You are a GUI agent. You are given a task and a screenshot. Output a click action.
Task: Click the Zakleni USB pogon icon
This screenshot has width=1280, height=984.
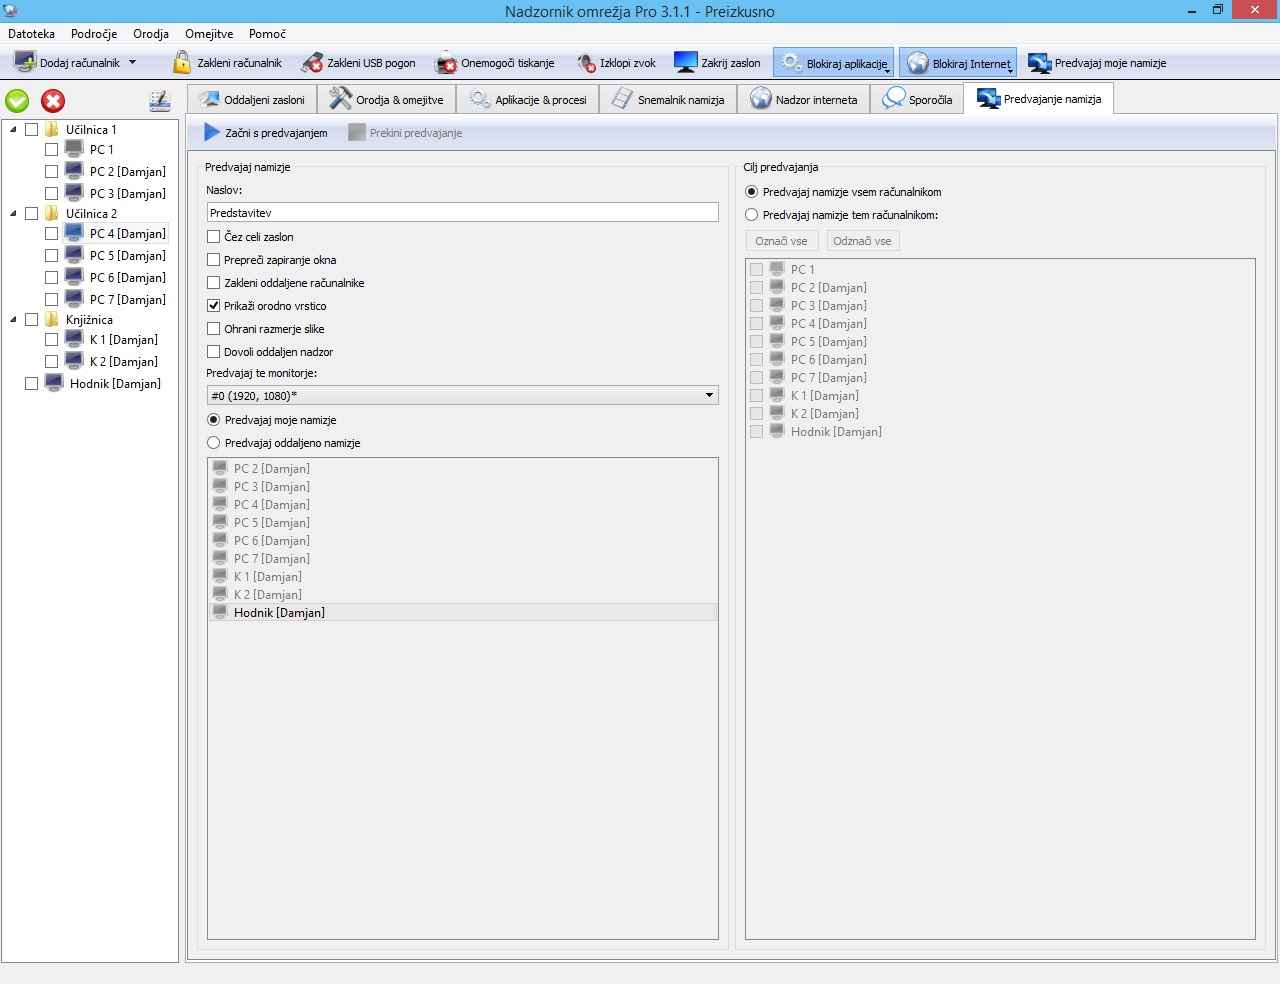(x=312, y=63)
